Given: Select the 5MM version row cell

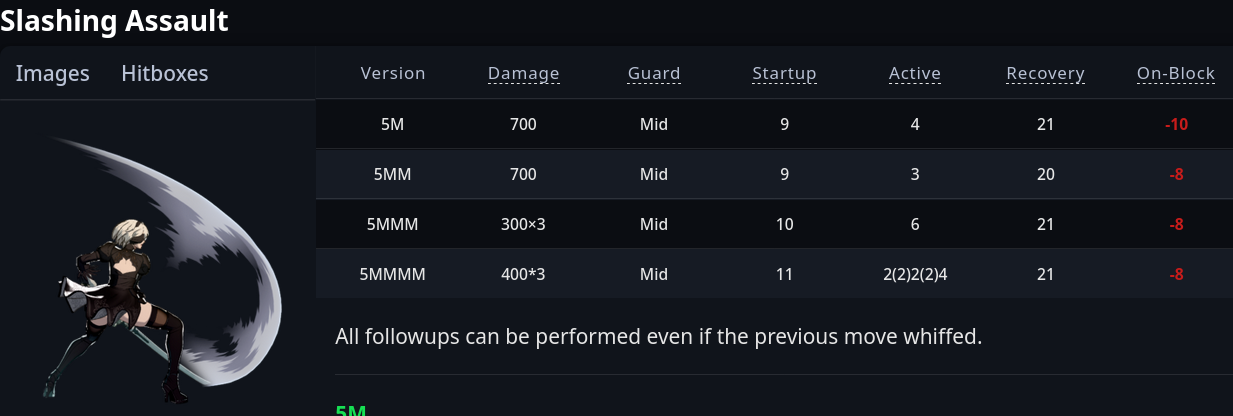Looking at the screenshot, I should point(393,174).
